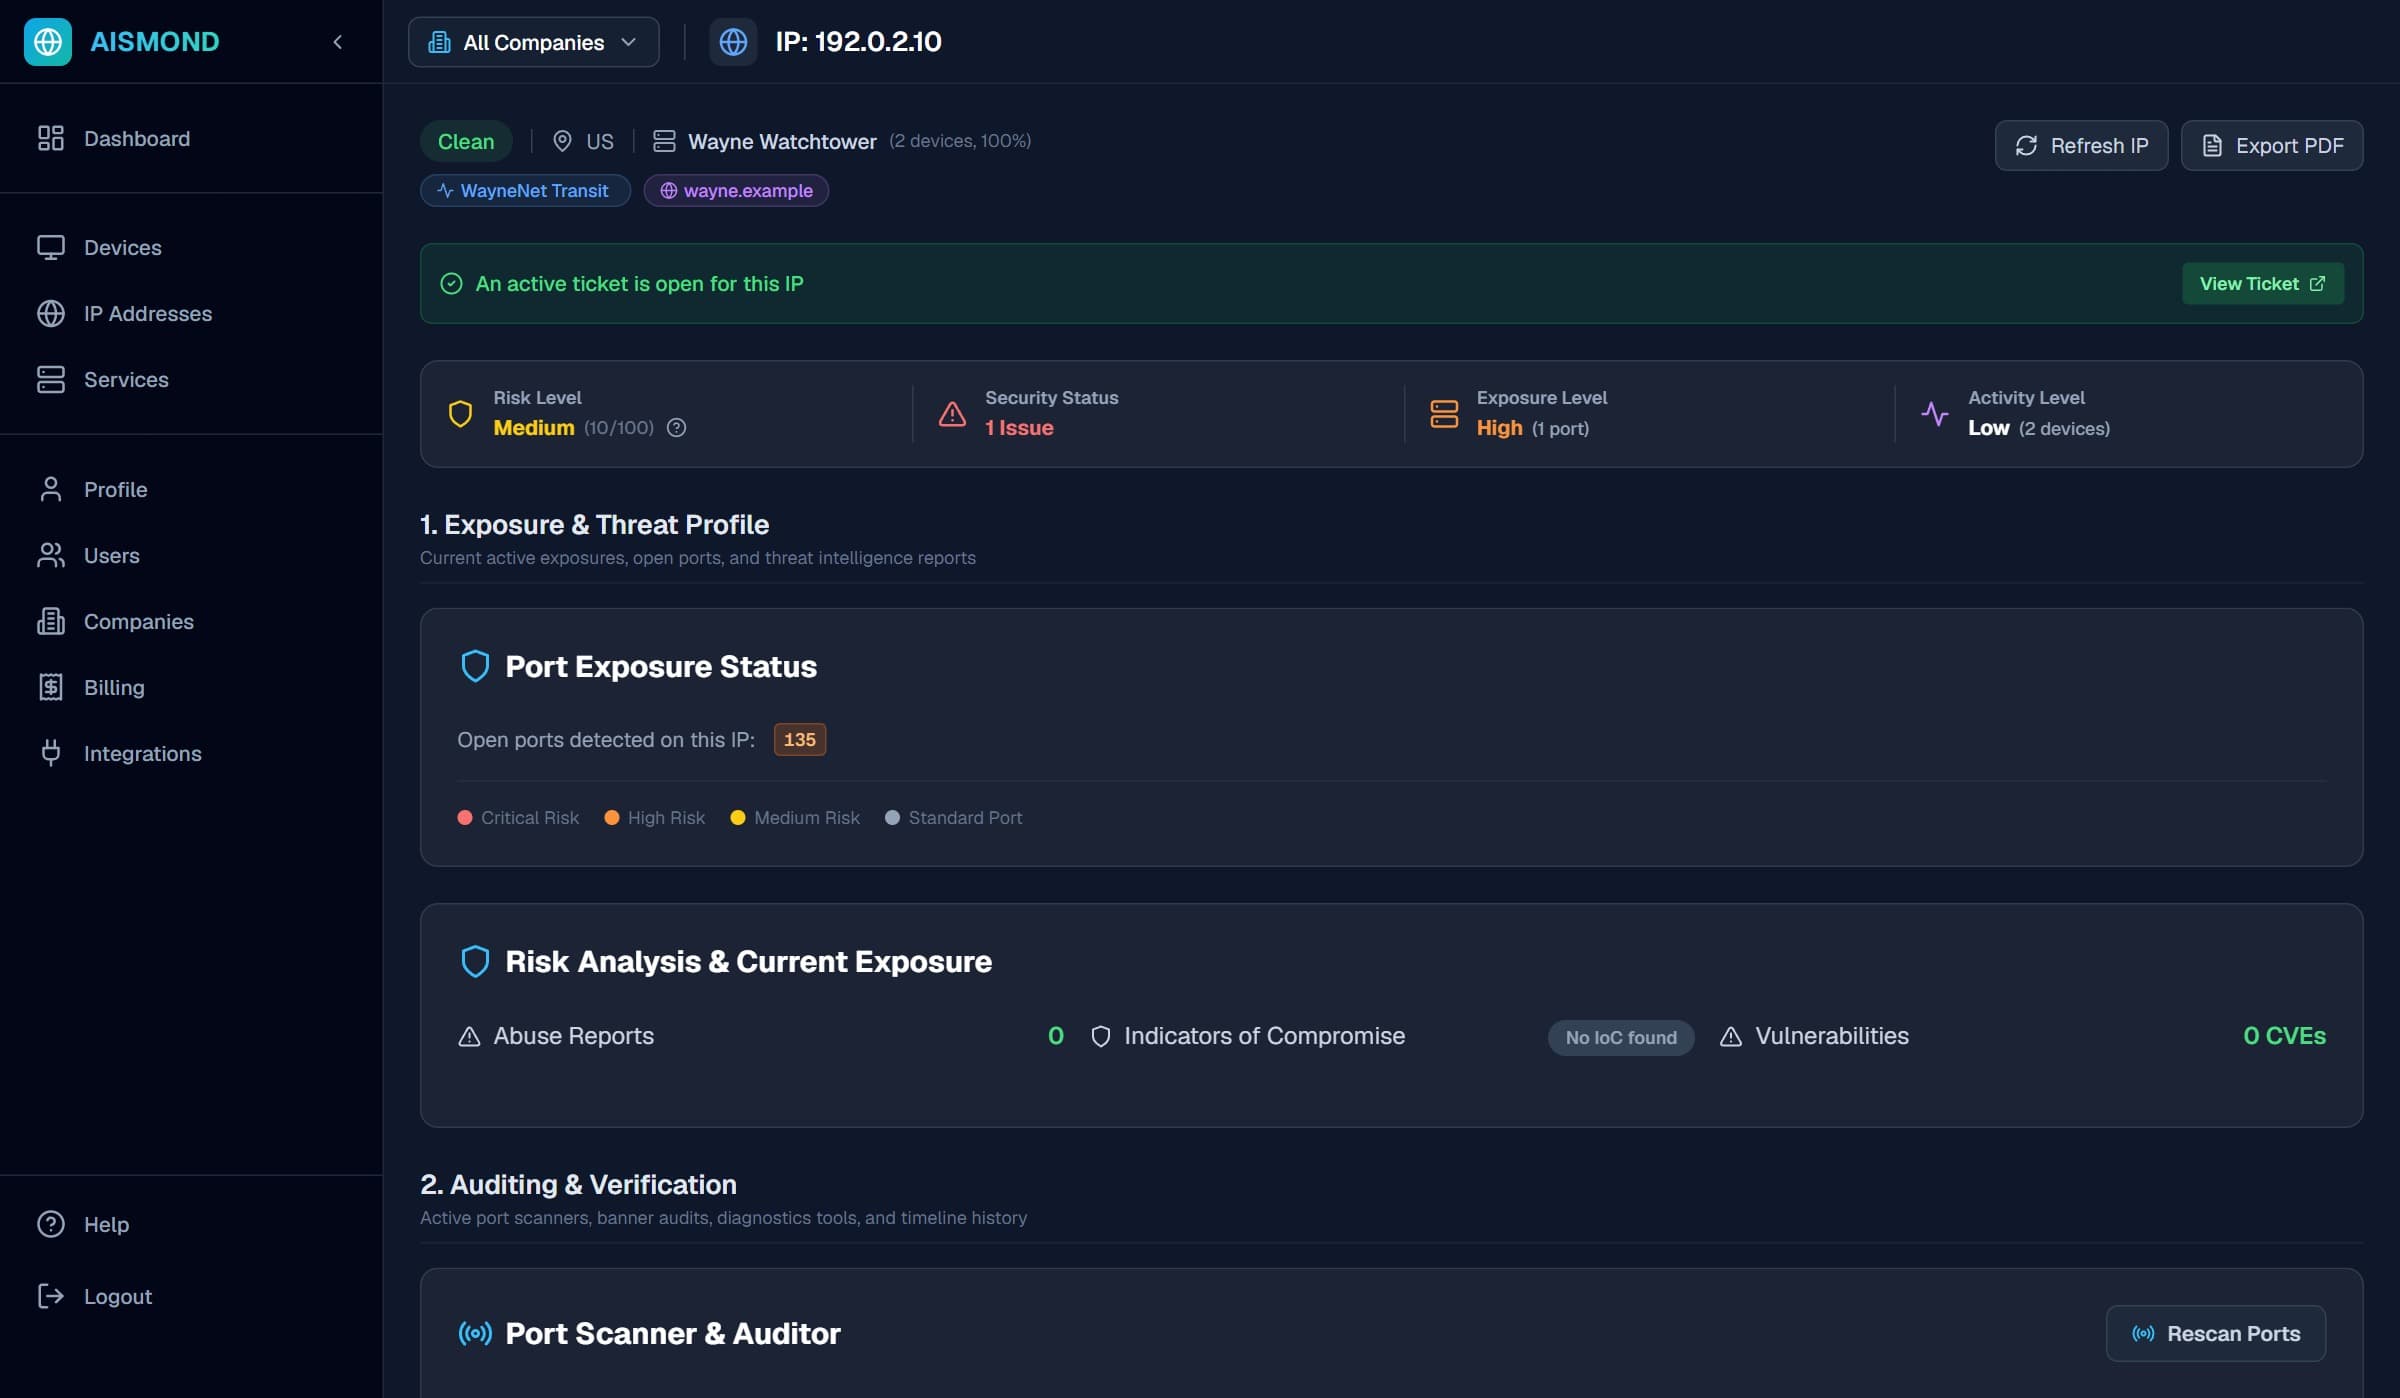This screenshot has width=2400, height=1398.
Task: Open the Profile page
Action: pos(191,489)
